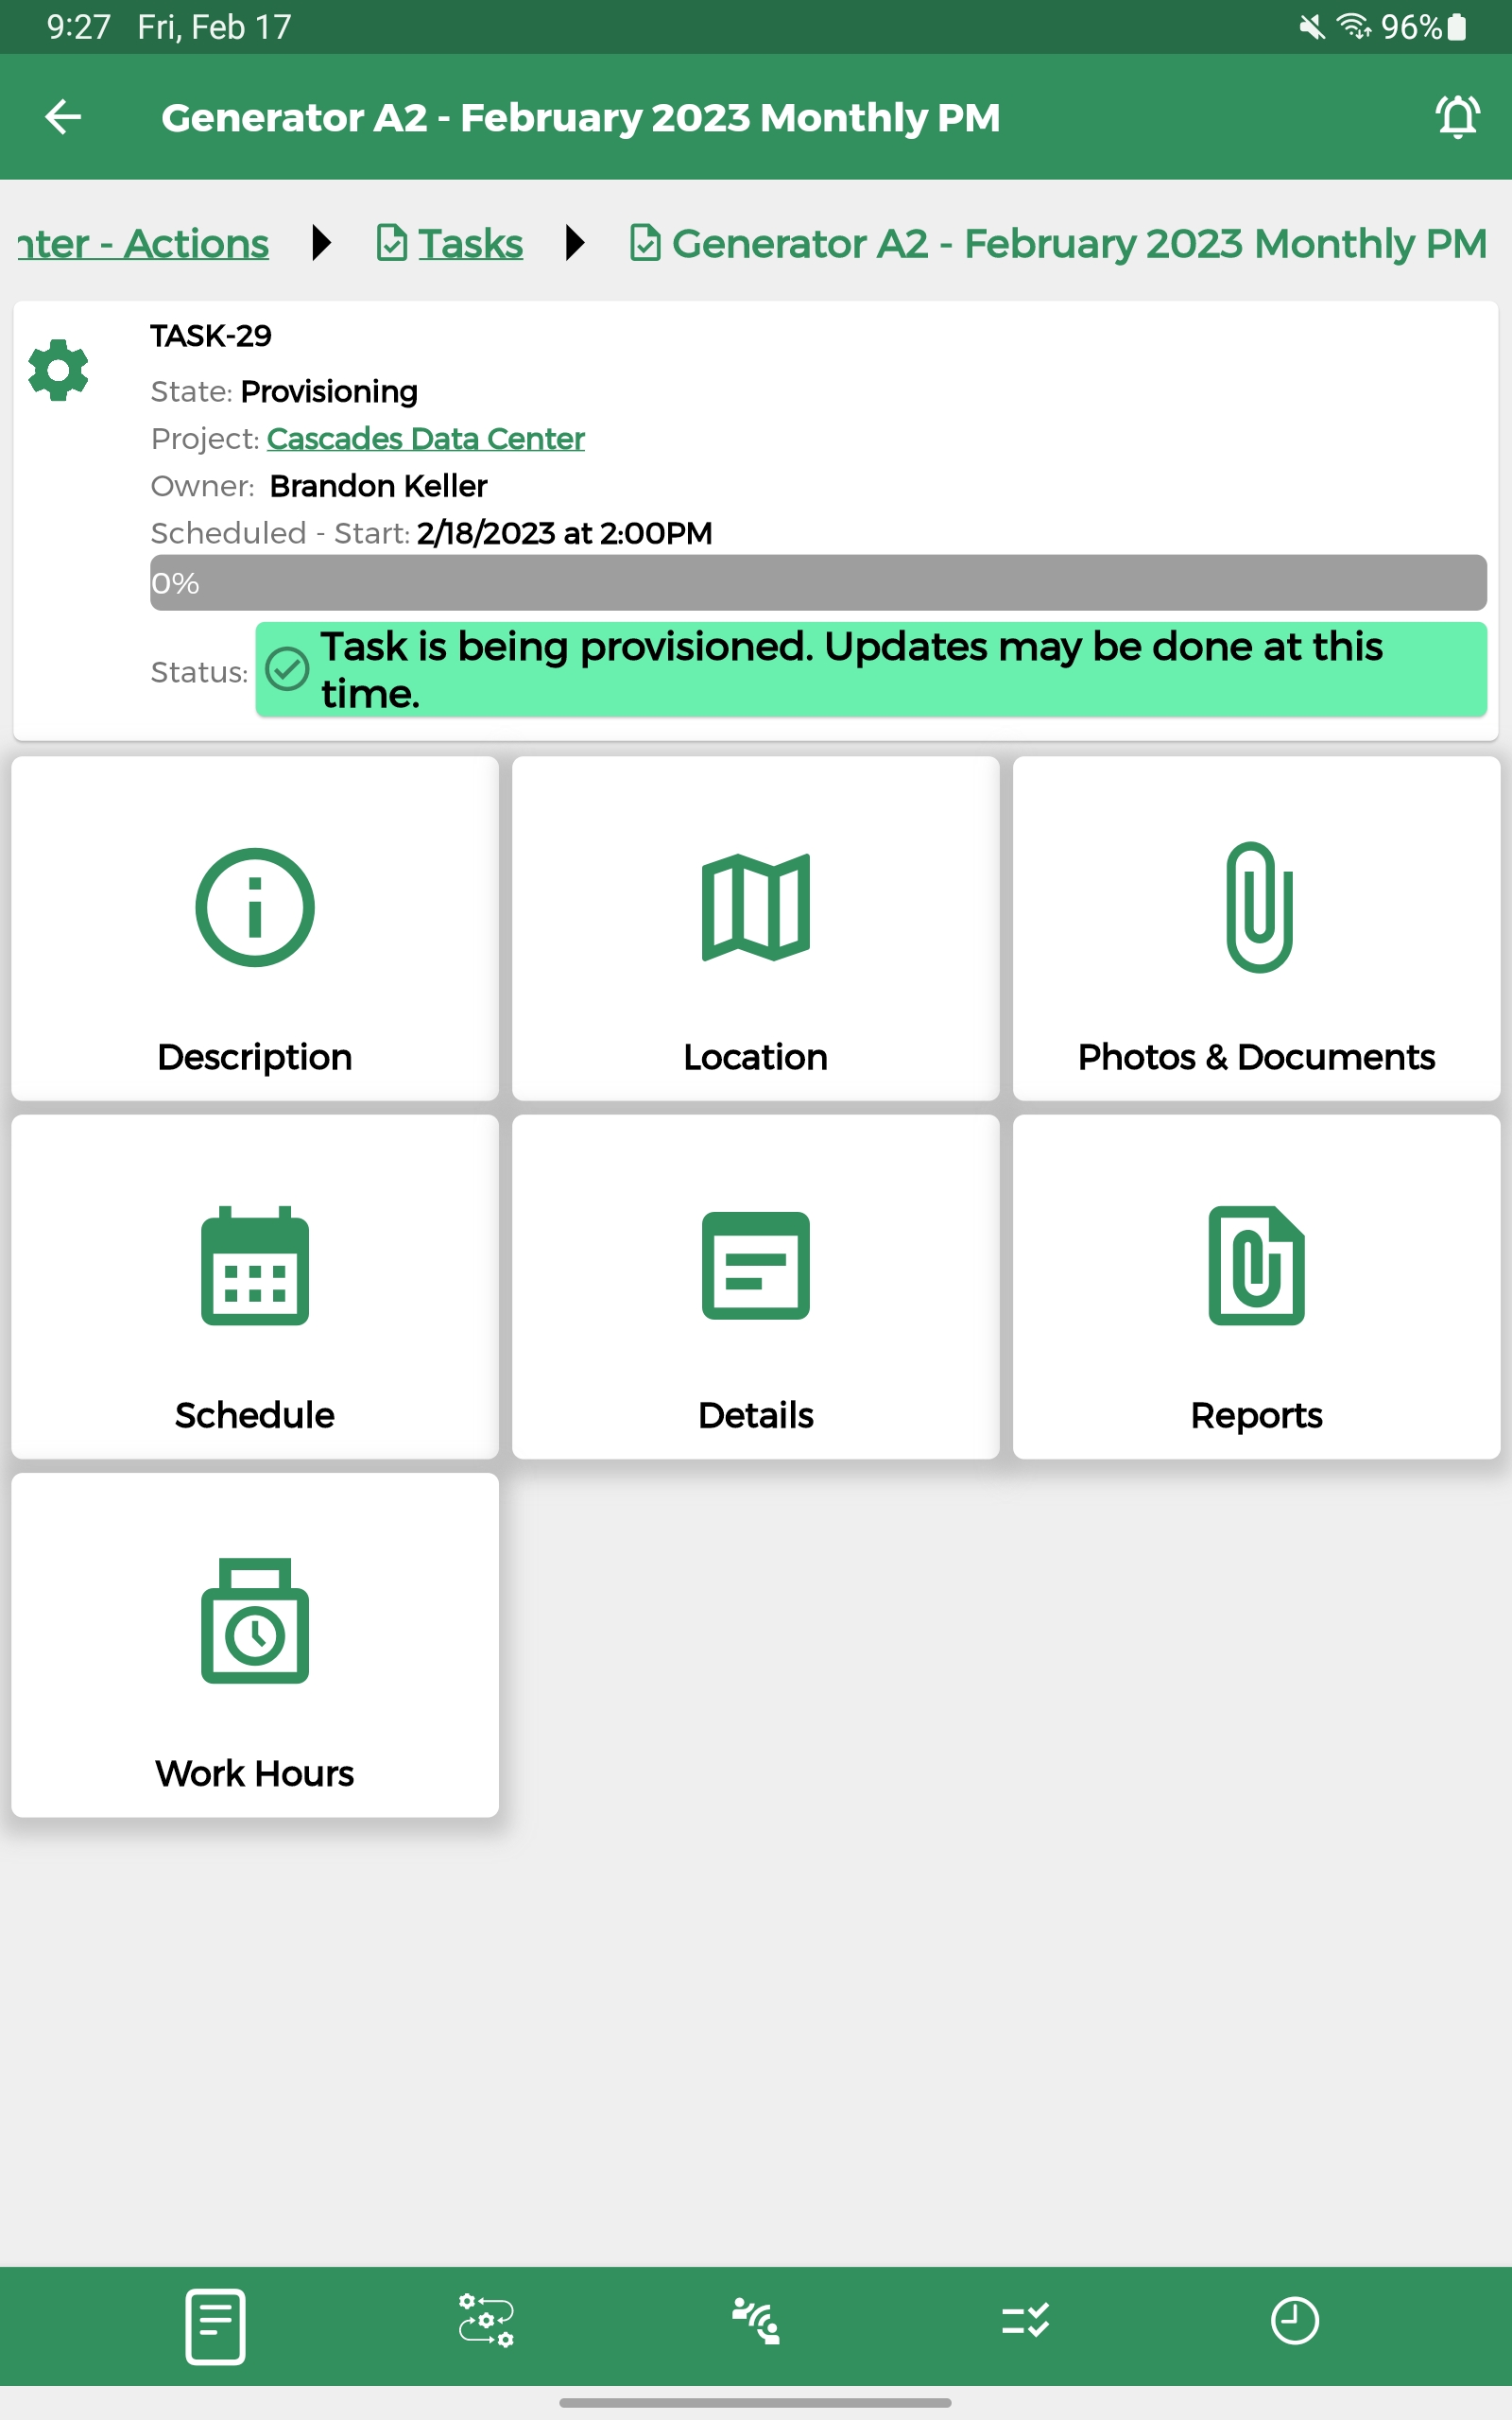
Task: Open the Details tile
Action: (x=756, y=1286)
